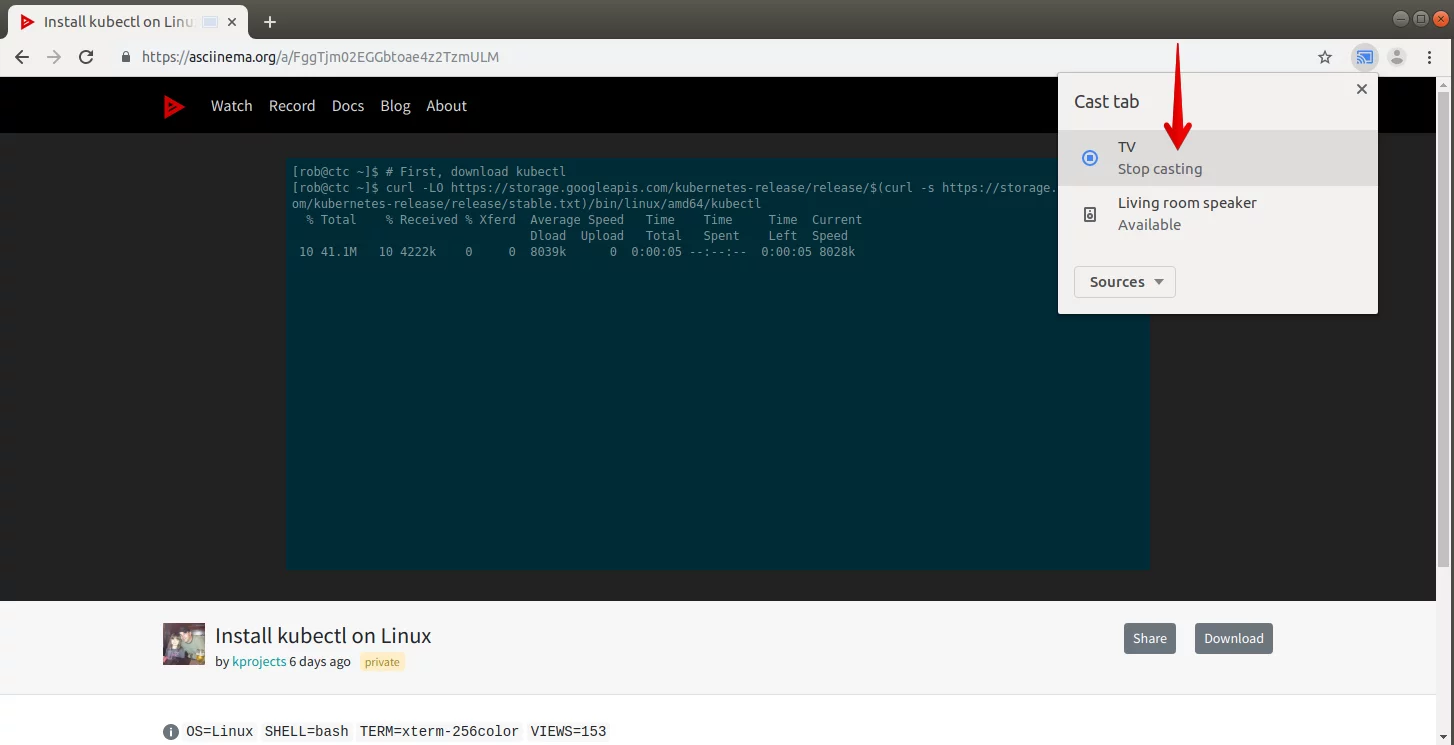Open the About menu item

coord(446,106)
